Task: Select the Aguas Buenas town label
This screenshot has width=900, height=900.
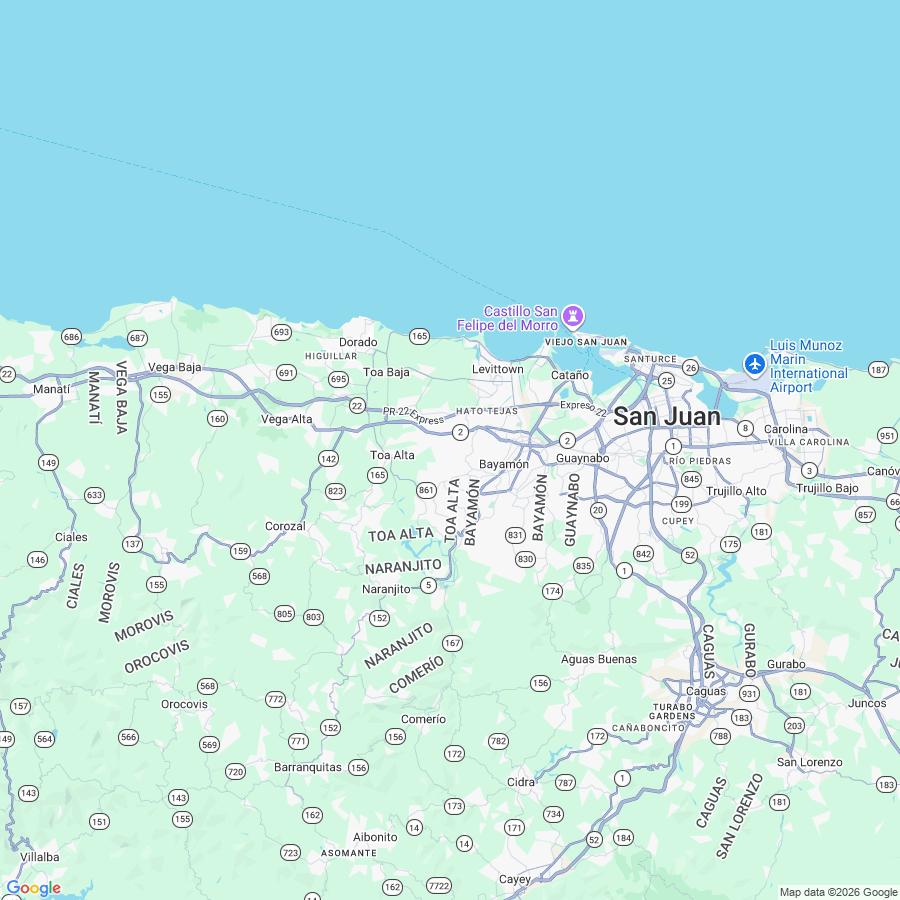Action: click(599, 660)
